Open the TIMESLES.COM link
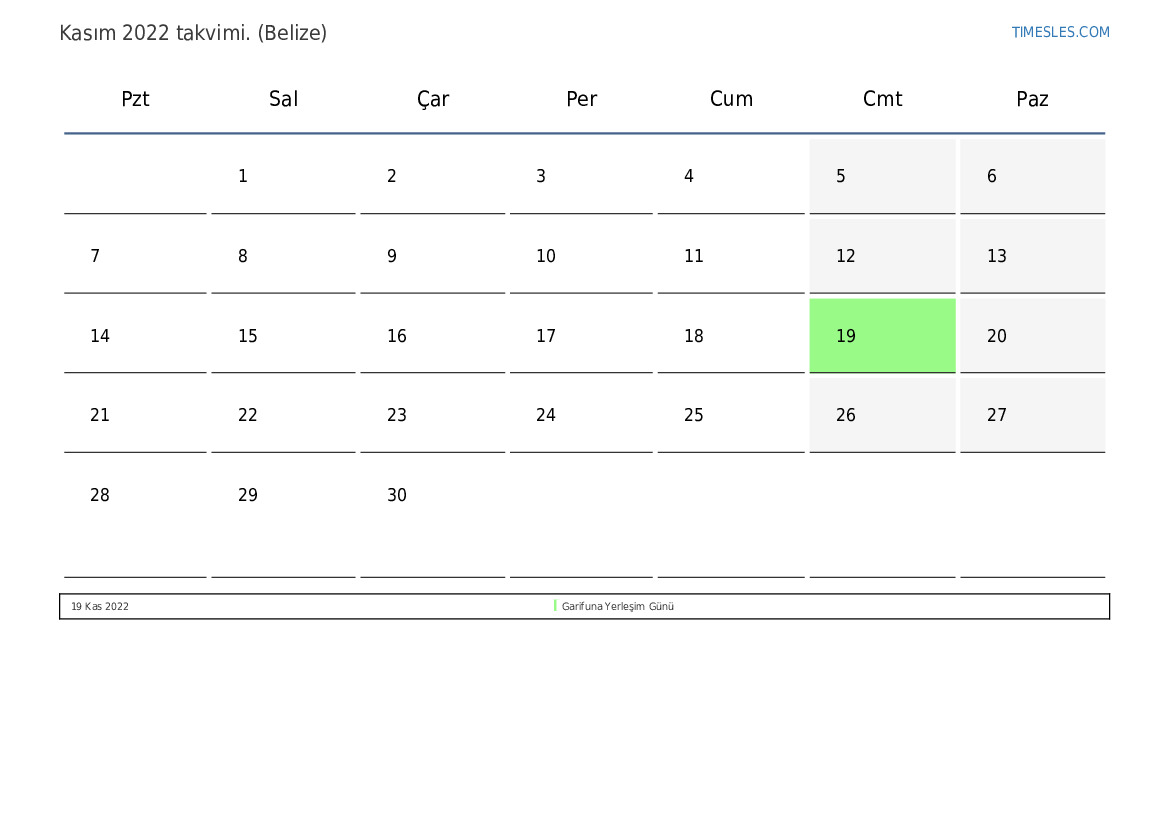 [x=1060, y=32]
